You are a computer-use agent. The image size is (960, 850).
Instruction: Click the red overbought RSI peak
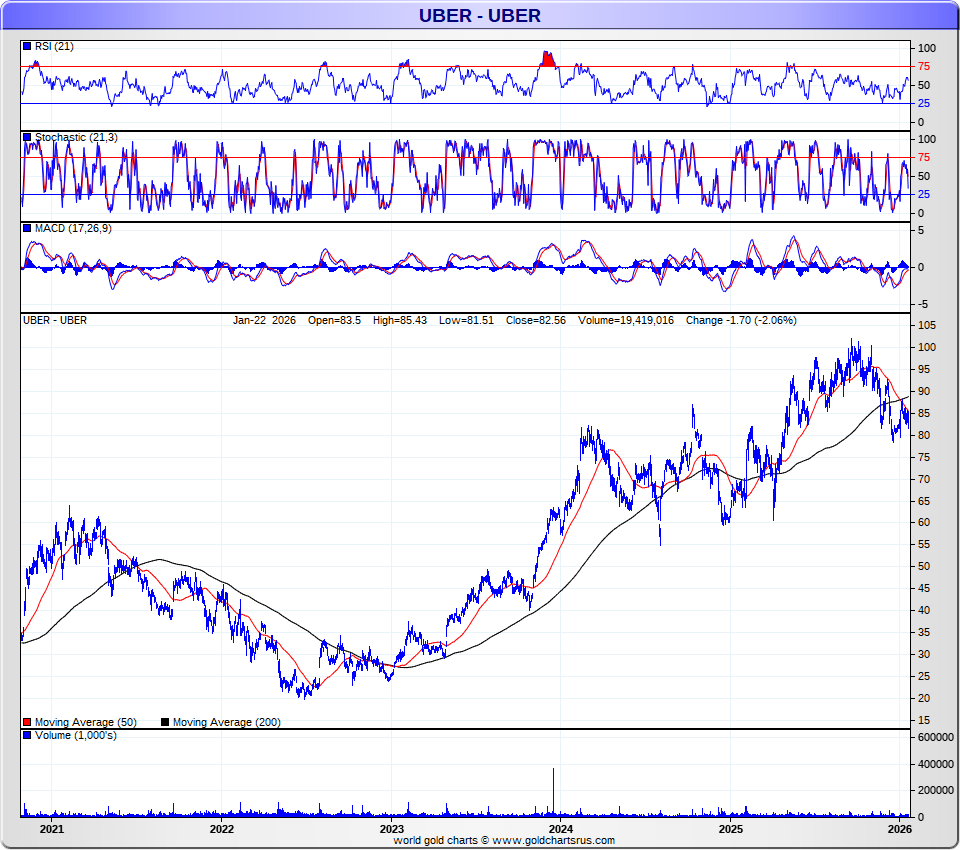[x=547, y=59]
